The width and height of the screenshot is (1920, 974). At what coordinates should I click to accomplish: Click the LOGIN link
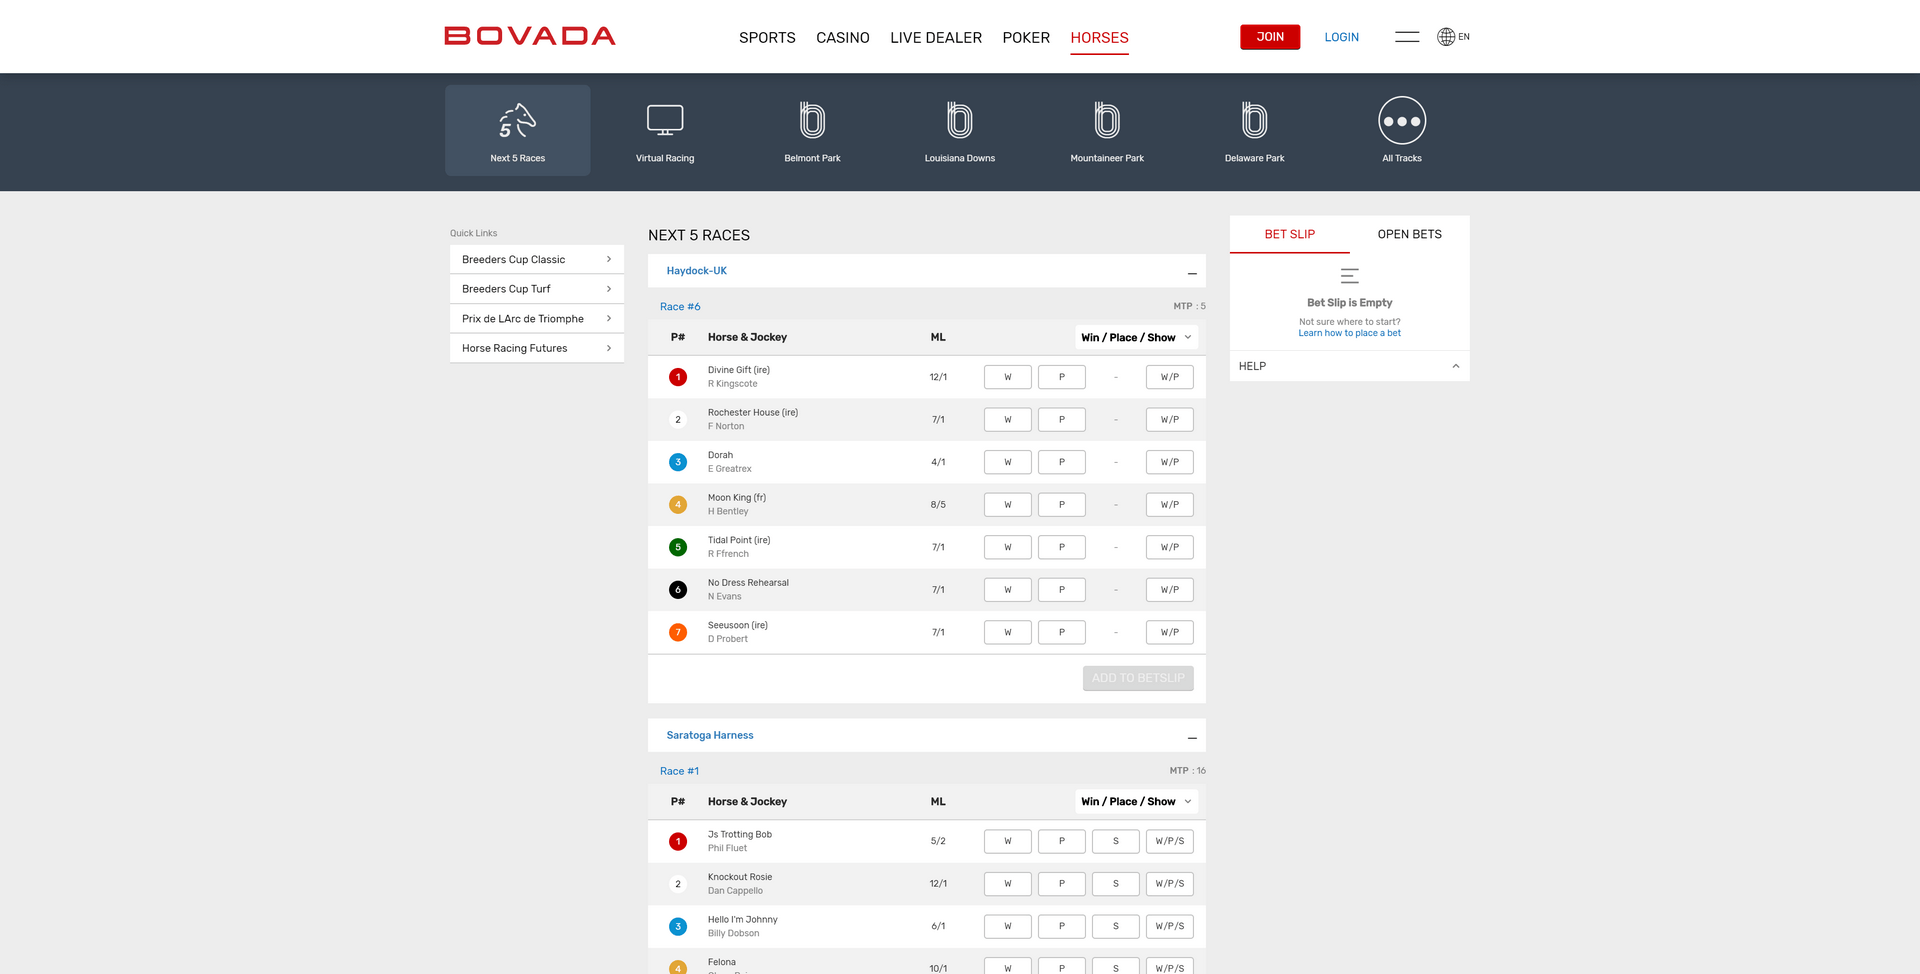point(1342,37)
